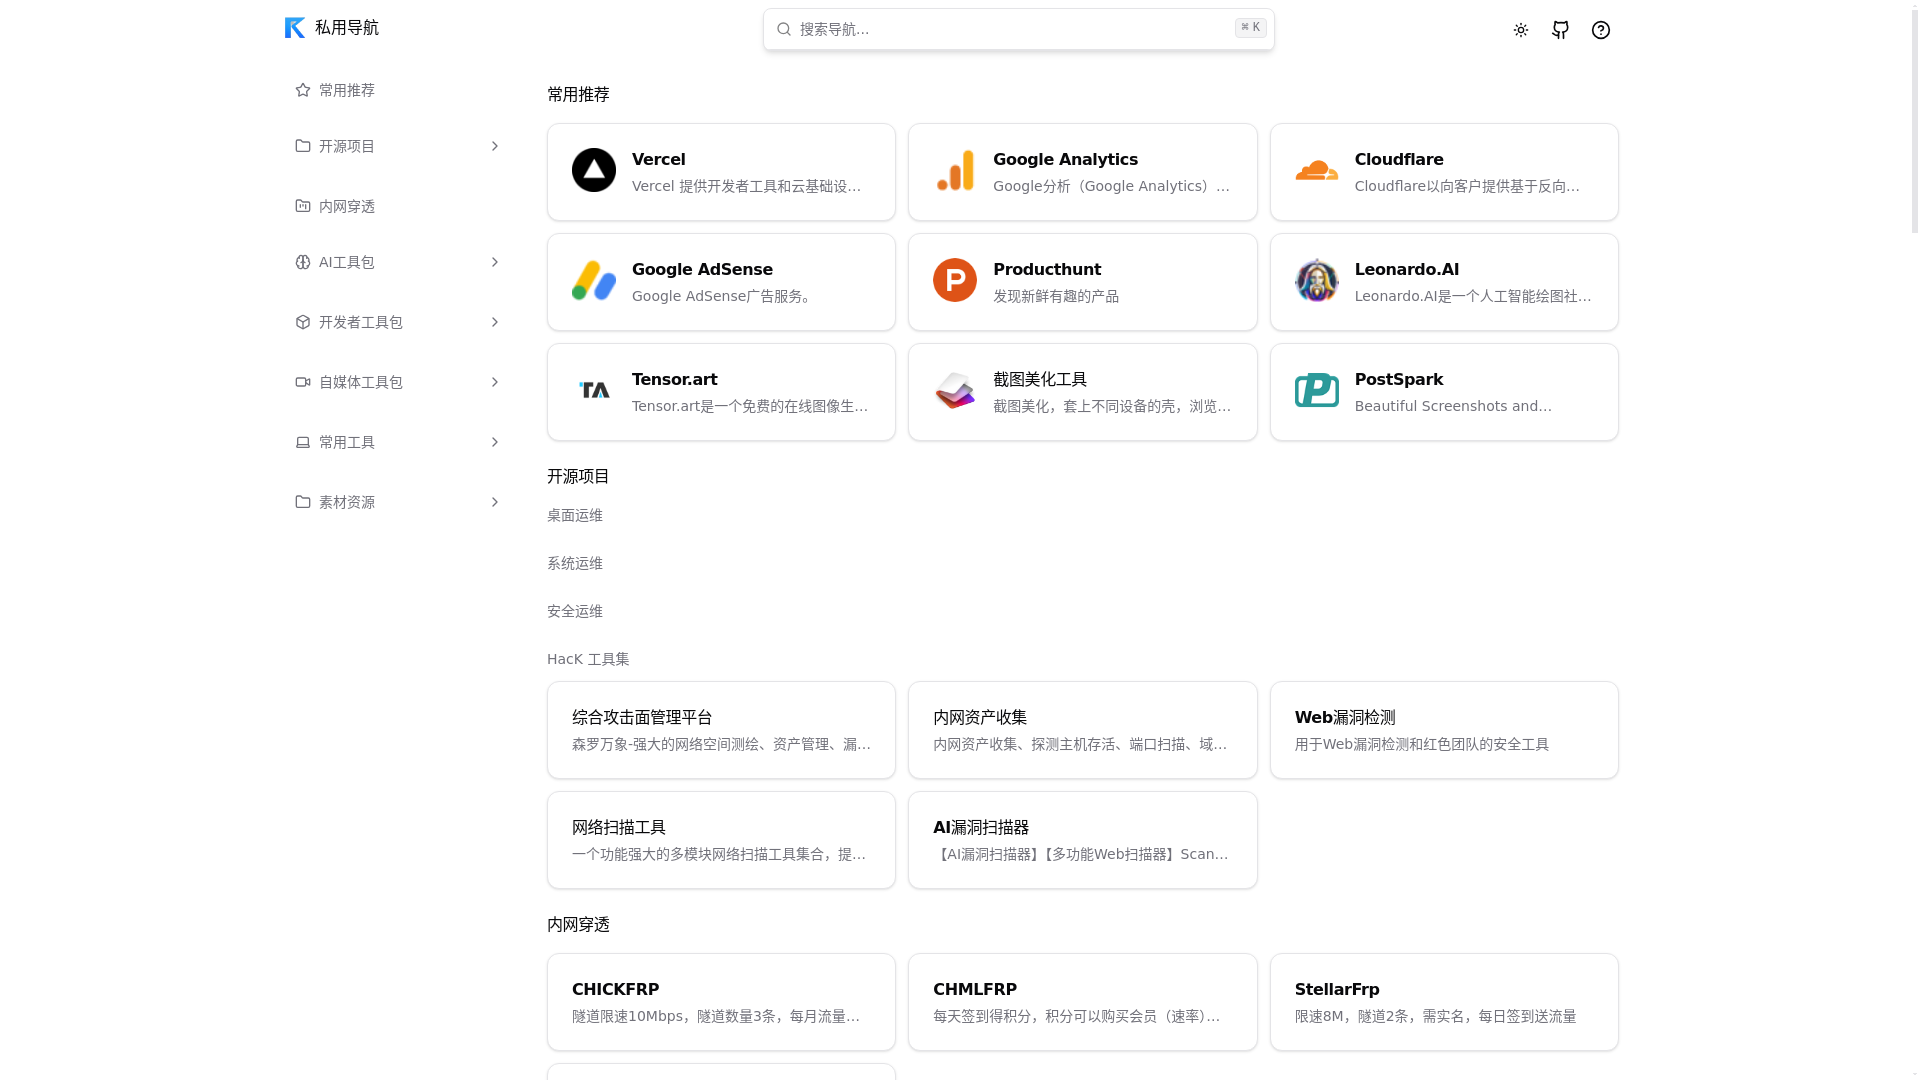Select 开发者工具包 label in the sidebar
This screenshot has width=1920, height=1080.
tap(361, 322)
